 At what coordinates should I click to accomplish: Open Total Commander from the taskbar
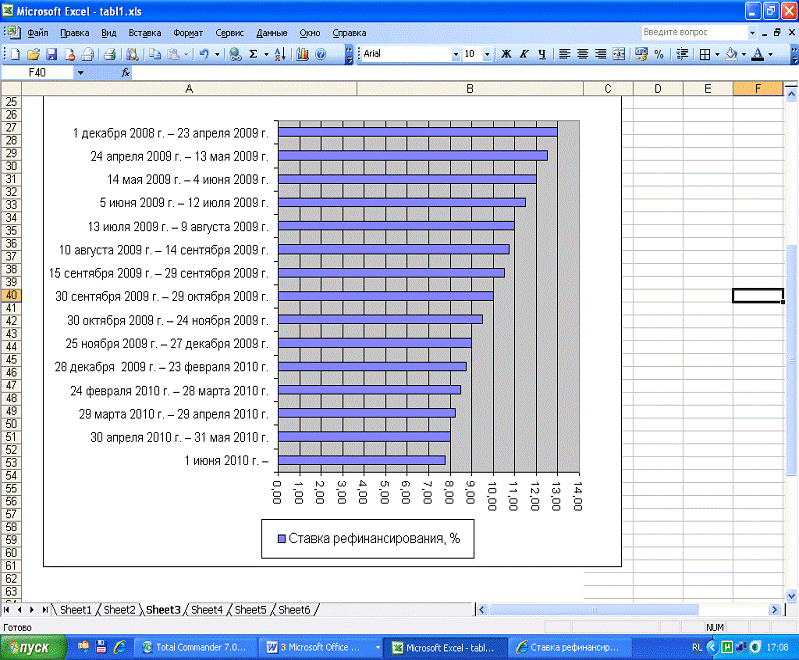point(198,647)
